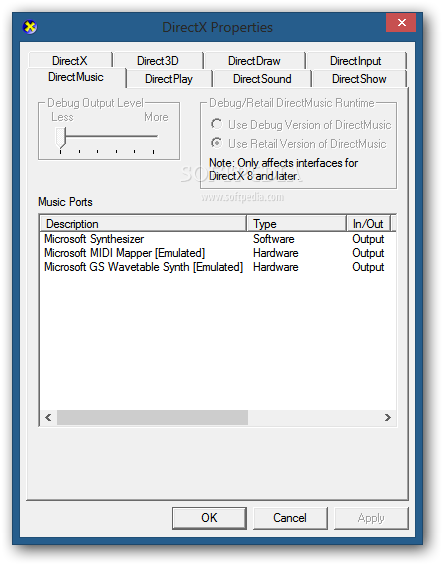The image size is (443, 565).
Task: Close the DirectX Properties window
Action: click(x=401, y=23)
